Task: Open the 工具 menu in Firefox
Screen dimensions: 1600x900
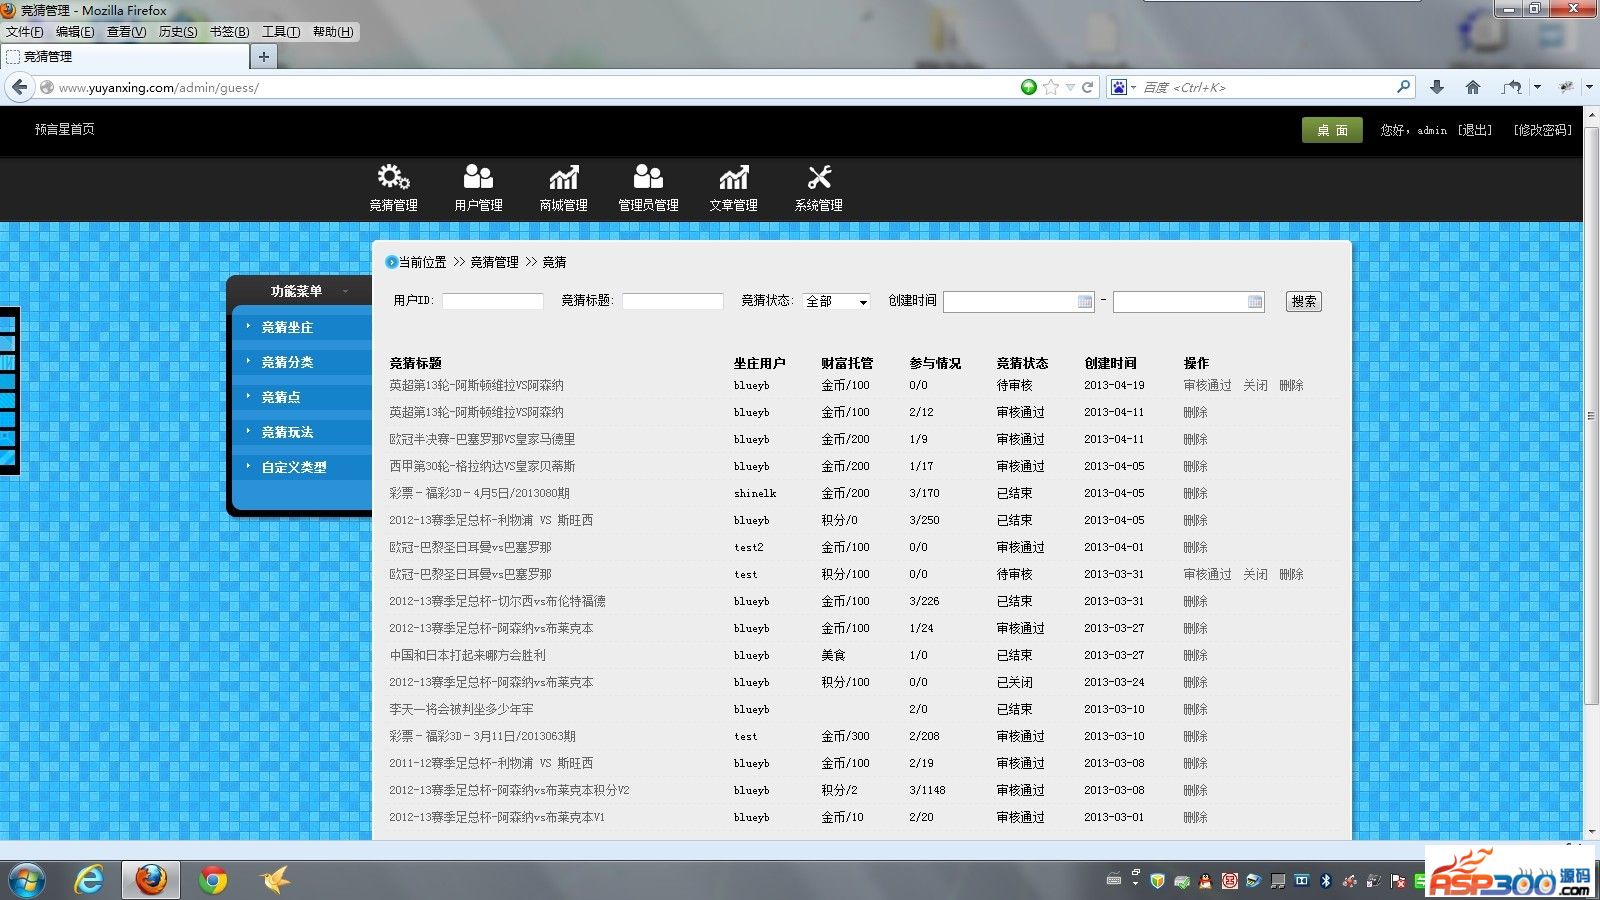Action: 280,32
